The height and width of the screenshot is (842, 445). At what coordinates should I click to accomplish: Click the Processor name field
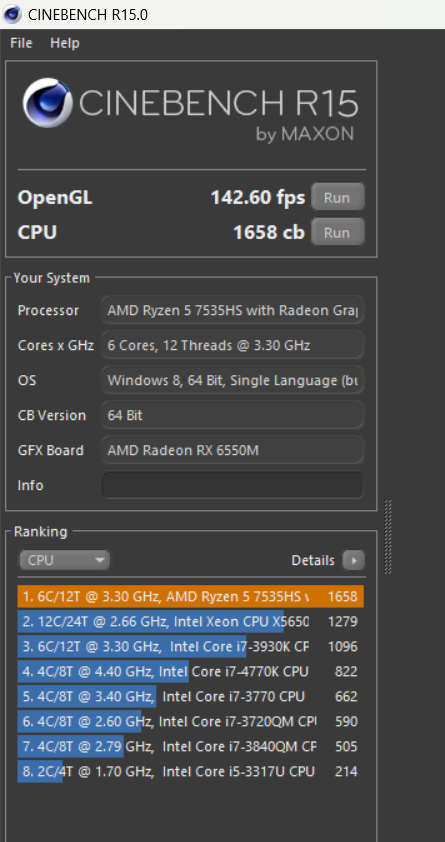point(232,310)
